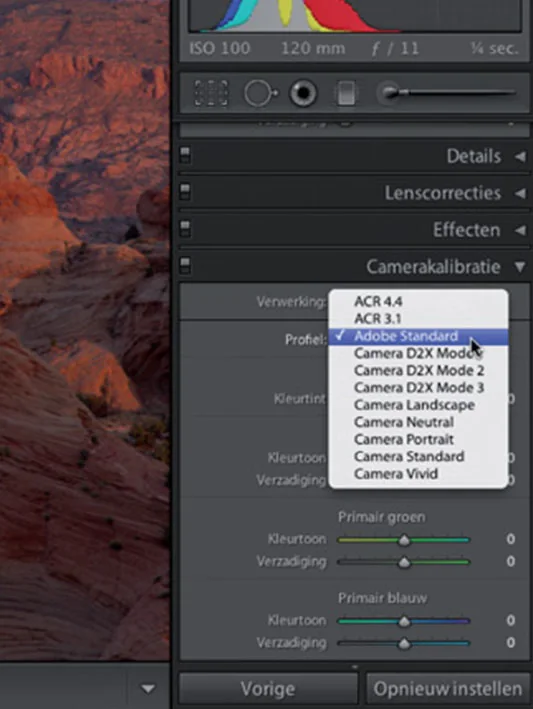533x709 pixels.
Task: Click the f / 11 aperture readout
Action: point(395,48)
